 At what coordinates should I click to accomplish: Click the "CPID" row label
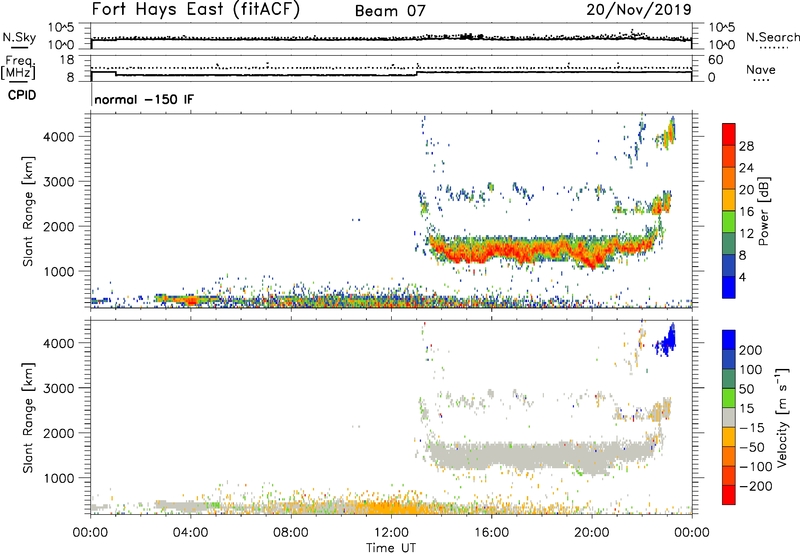coord(22,95)
